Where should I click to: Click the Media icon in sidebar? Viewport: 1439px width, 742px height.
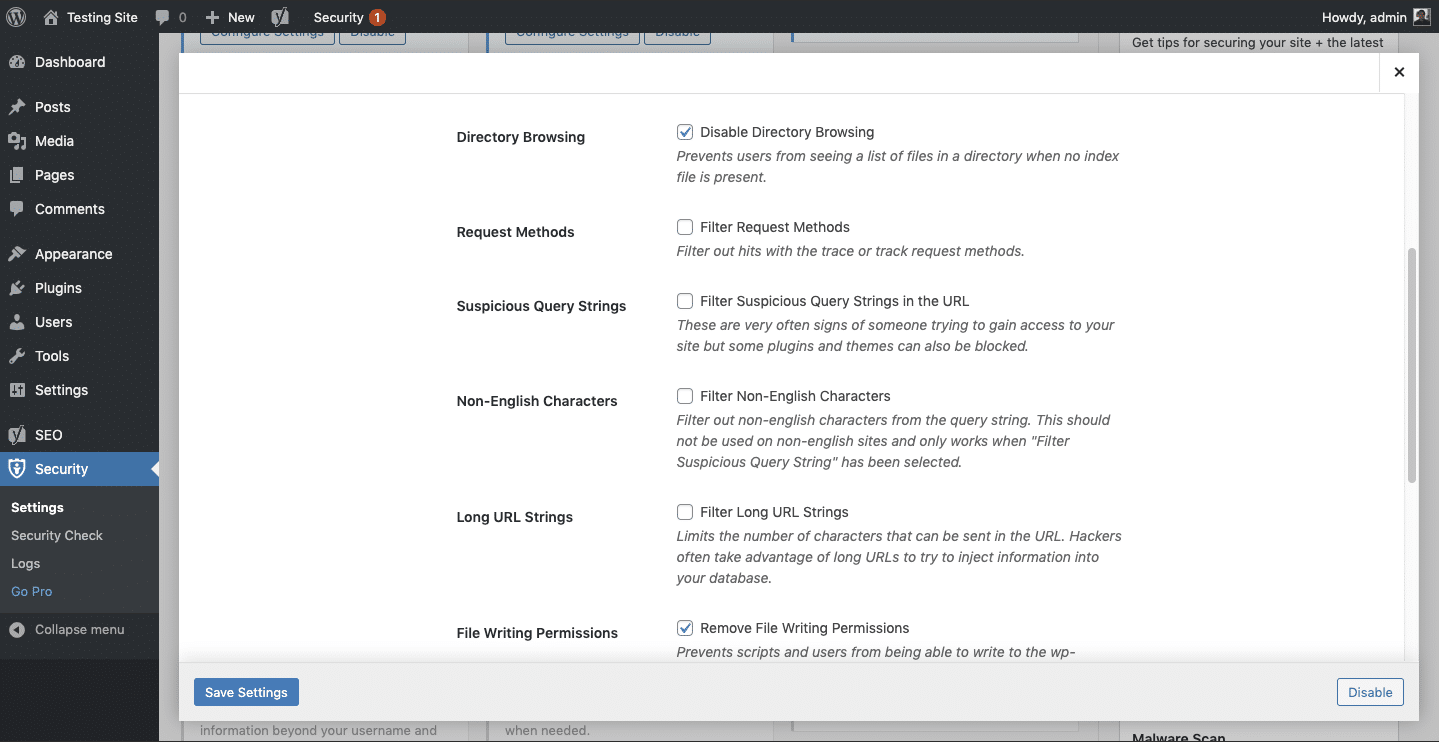tap(17, 141)
